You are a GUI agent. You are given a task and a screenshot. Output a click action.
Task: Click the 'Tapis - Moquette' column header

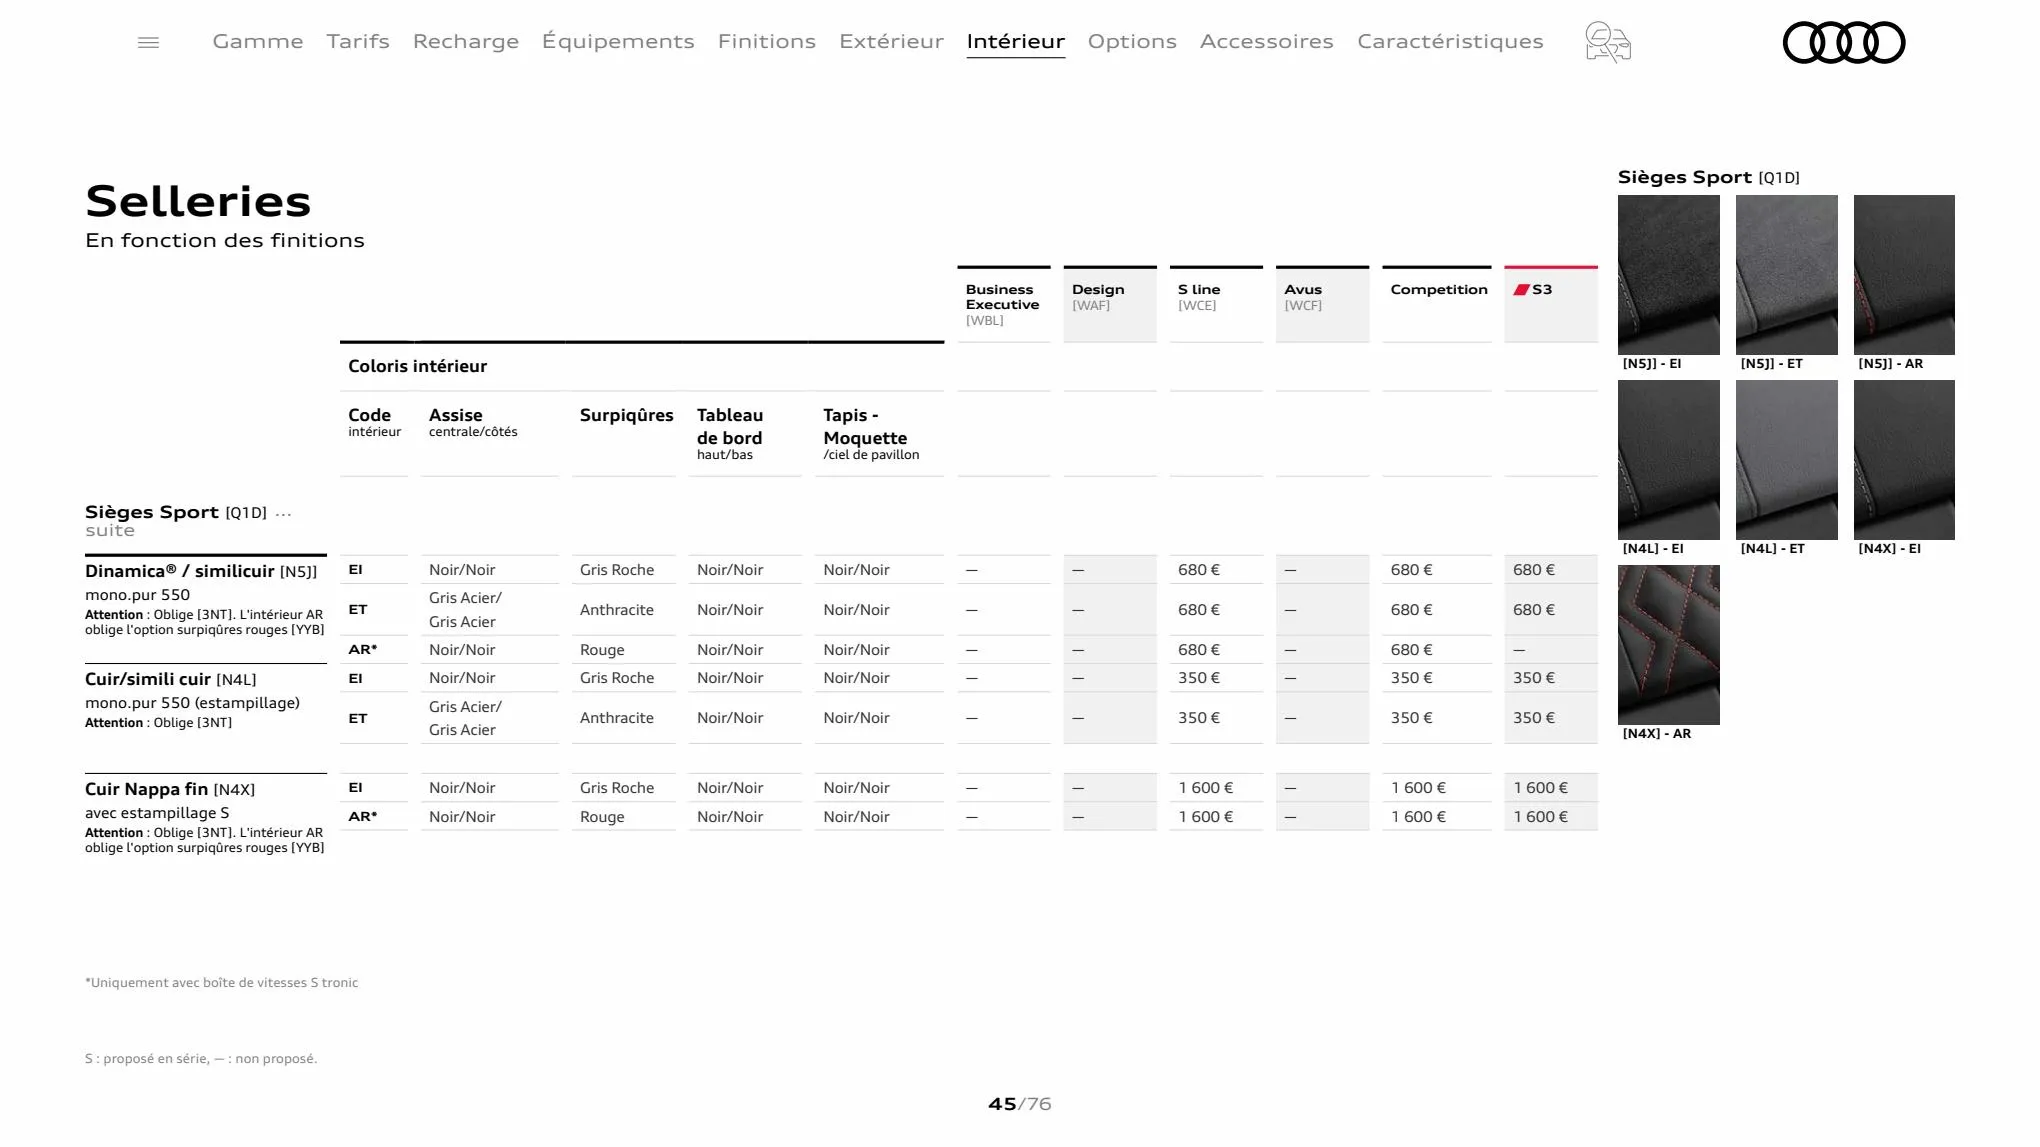pyautogui.click(x=871, y=433)
